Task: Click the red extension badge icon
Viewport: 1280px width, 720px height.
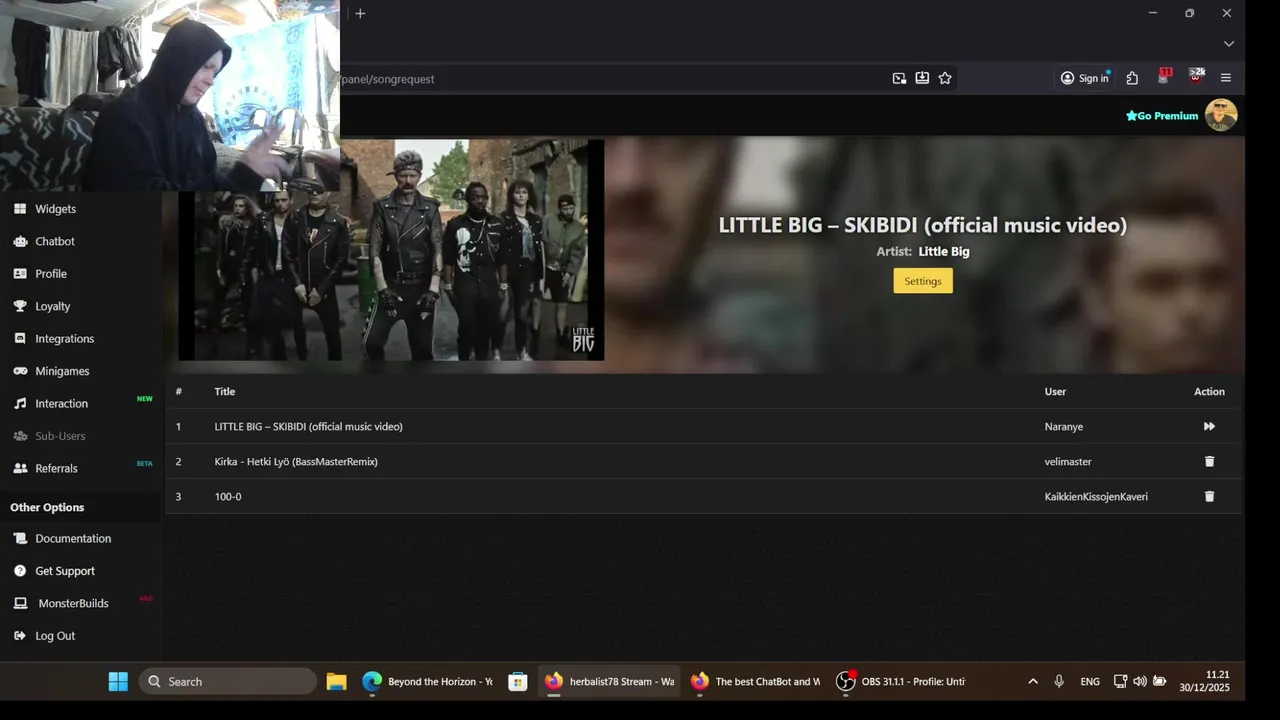Action: pos(1164,76)
